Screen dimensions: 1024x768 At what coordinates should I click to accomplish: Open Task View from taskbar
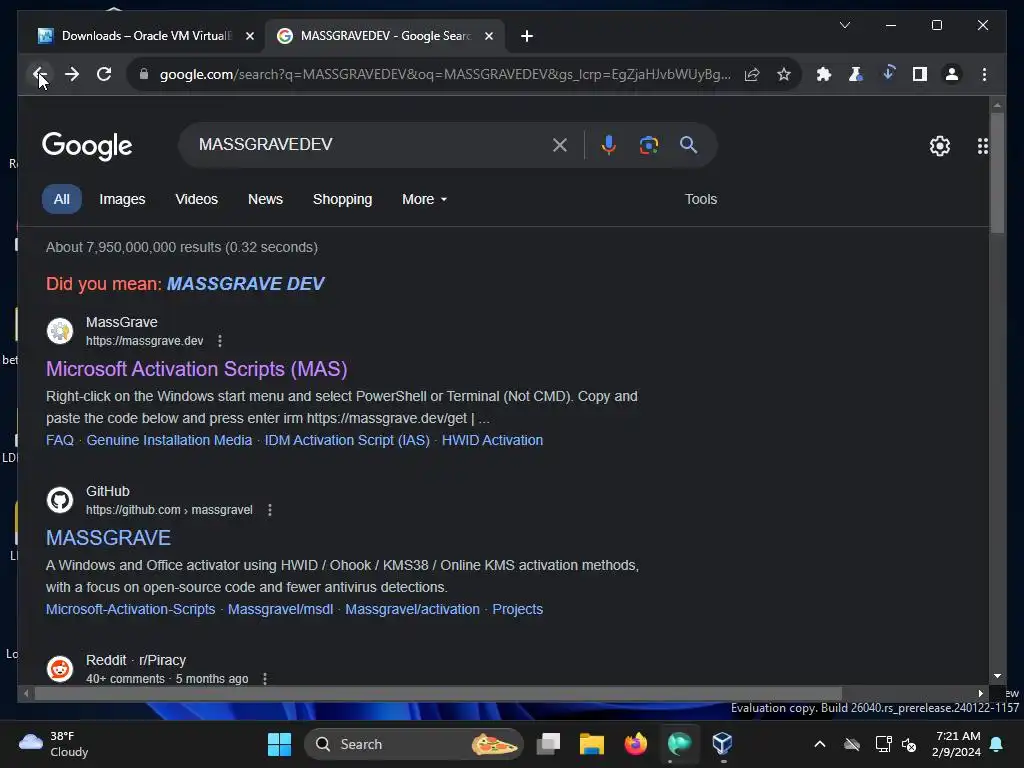pyautogui.click(x=549, y=744)
